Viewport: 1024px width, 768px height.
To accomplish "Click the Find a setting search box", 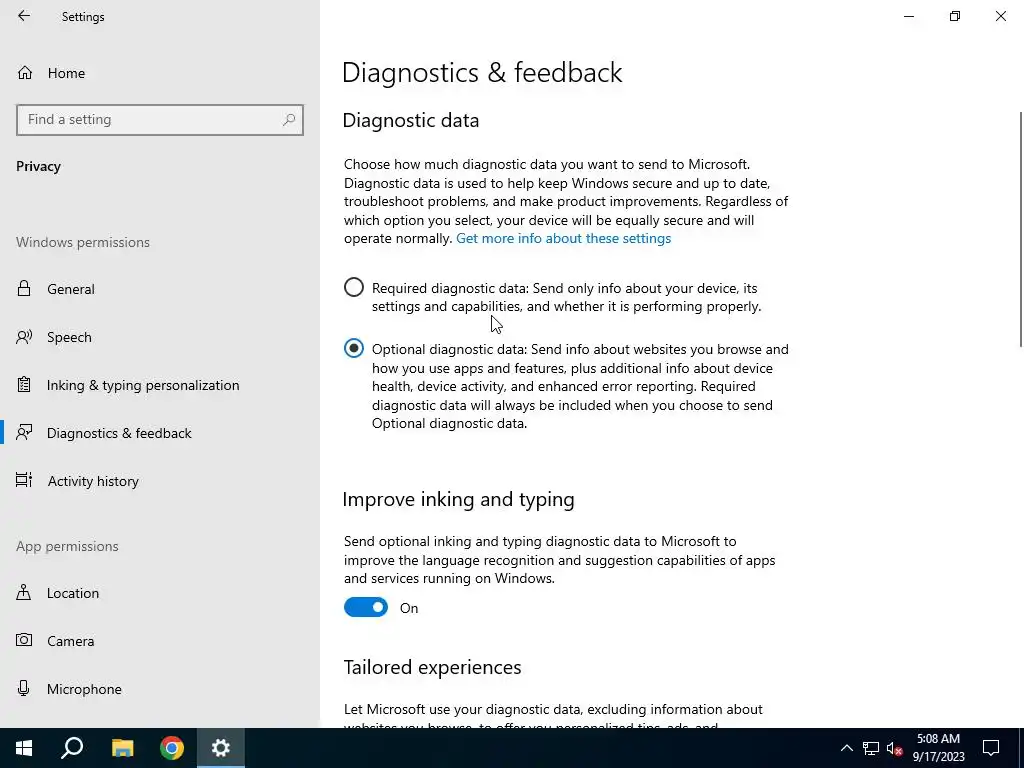I will point(160,120).
